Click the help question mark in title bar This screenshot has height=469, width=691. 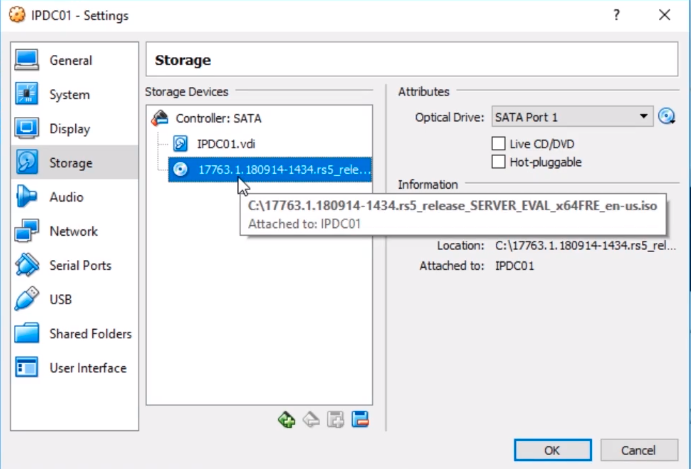617,16
